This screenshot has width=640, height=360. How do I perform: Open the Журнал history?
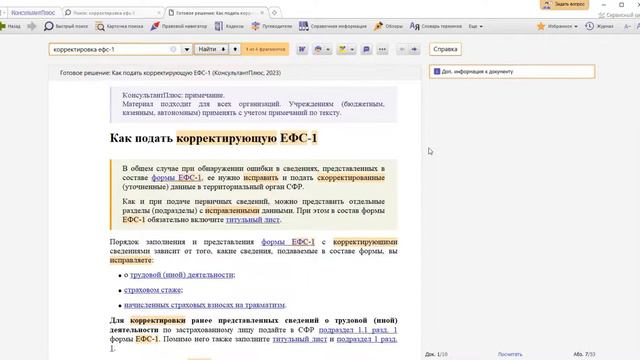[x=599, y=26]
